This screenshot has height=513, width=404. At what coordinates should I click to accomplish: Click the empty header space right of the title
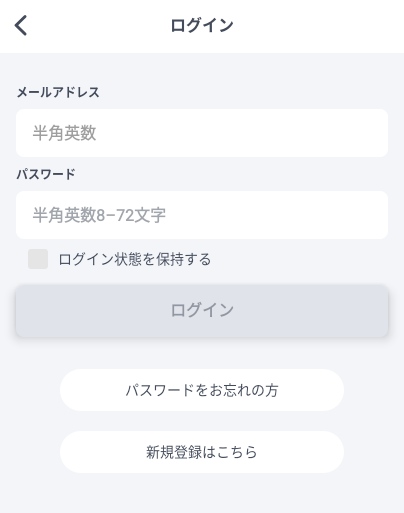click(x=317, y=25)
